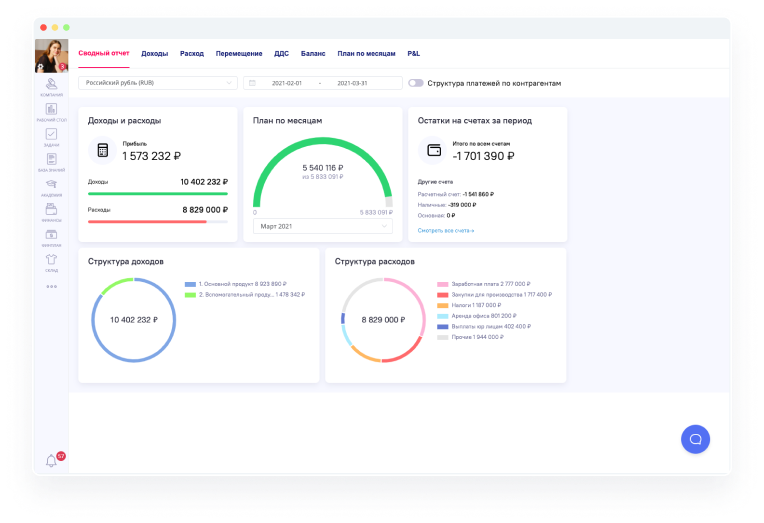
Task: Switch to the Сводный отчет tab
Action: pyautogui.click(x=104, y=53)
